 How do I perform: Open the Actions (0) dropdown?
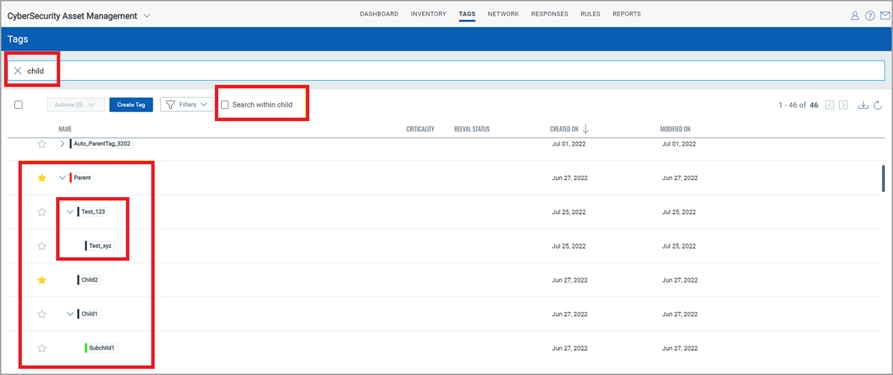tap(75, 105)
